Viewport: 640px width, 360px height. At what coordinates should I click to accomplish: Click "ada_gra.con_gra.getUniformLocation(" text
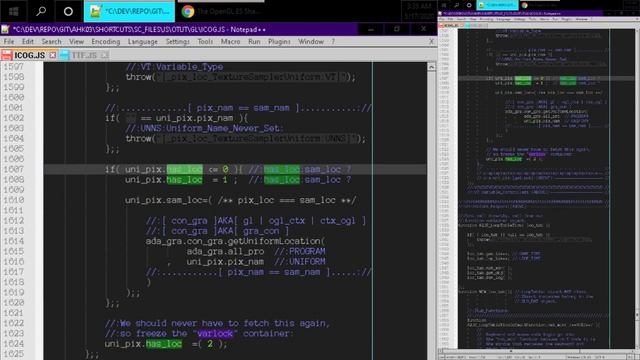click(236, 241)
